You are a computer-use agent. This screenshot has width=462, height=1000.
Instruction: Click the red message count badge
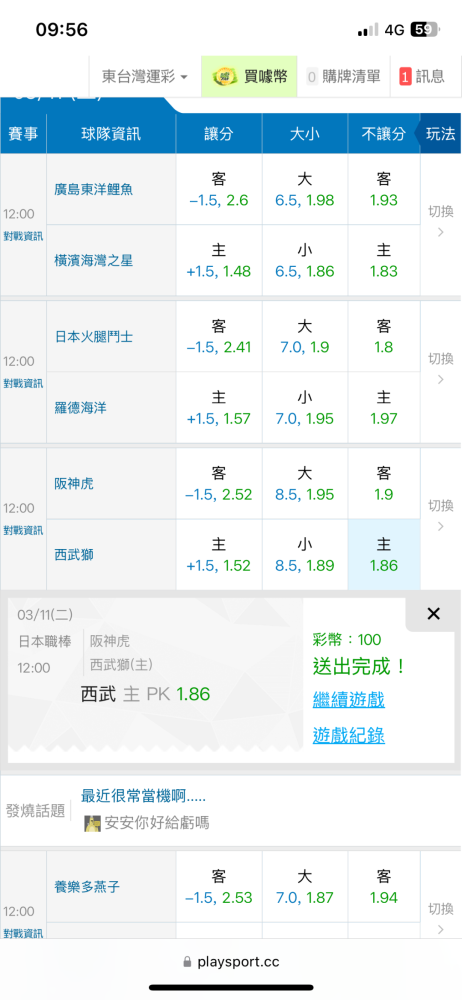[x=405, y=77]
